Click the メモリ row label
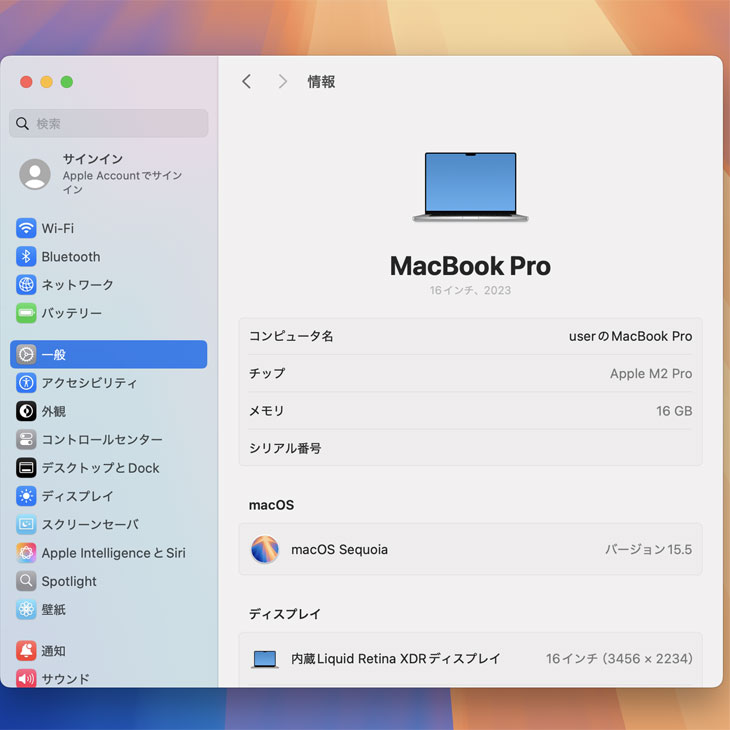Viewport: 730px width, 730px height. click(x=266, y=411)
